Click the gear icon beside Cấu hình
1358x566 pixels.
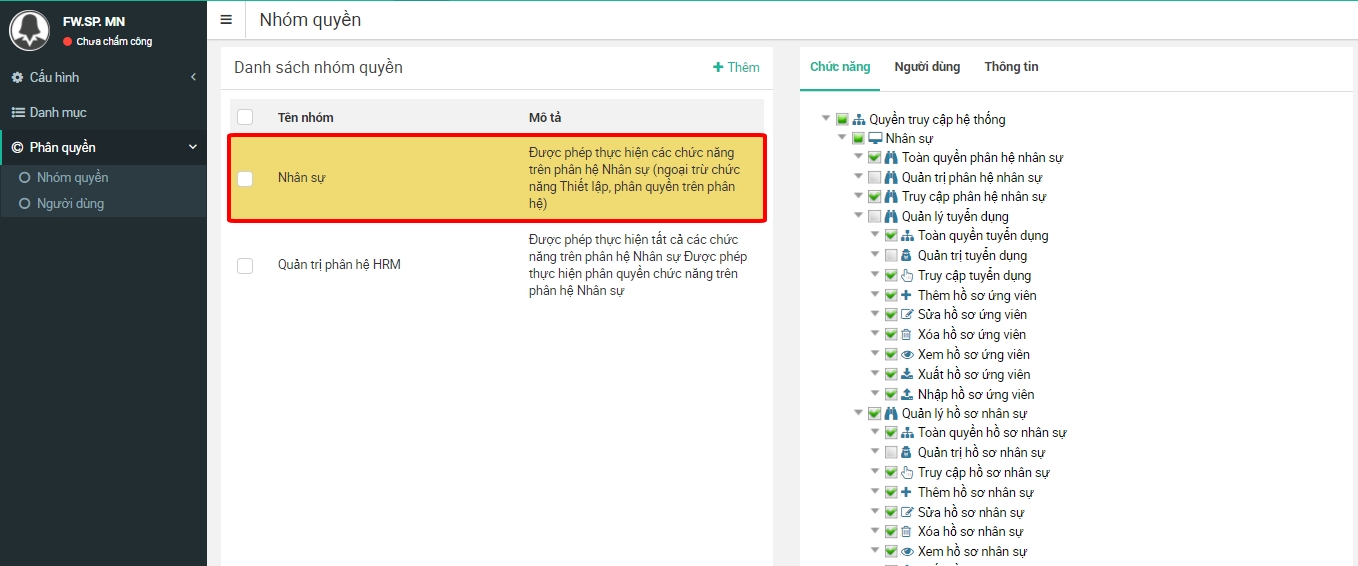click(17, 78)
